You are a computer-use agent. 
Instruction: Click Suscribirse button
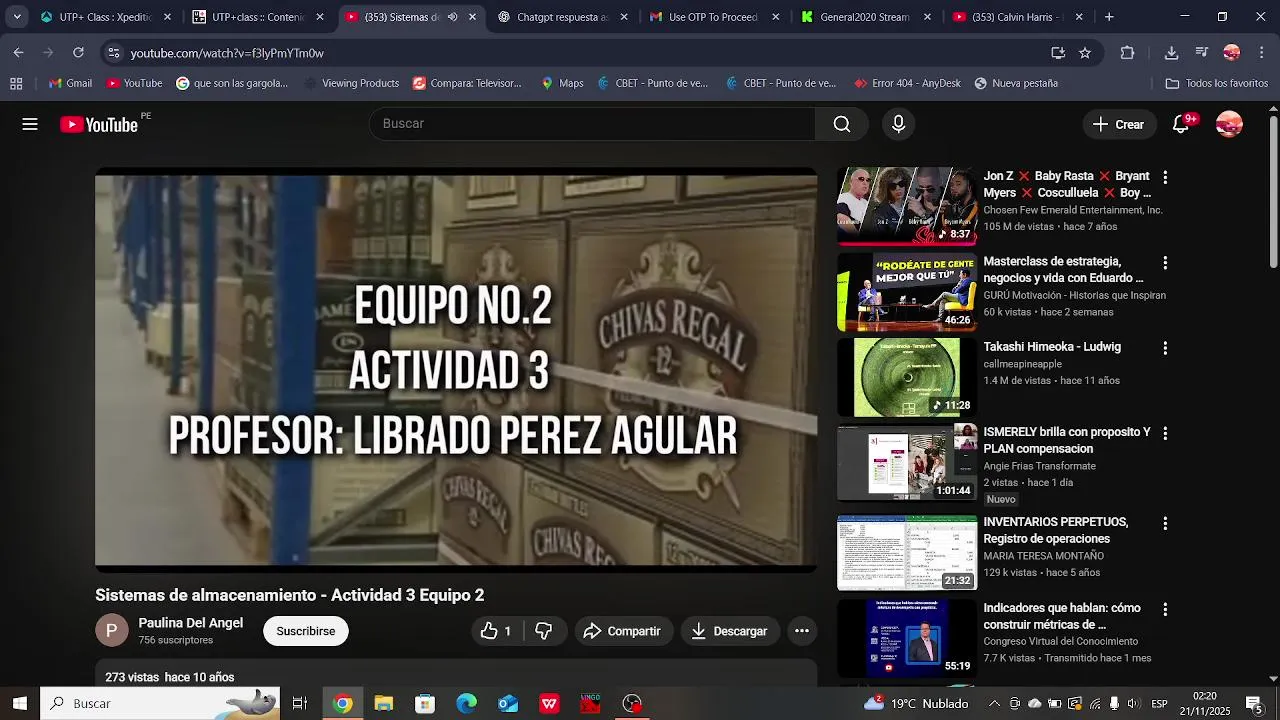(x=306, y=631)
